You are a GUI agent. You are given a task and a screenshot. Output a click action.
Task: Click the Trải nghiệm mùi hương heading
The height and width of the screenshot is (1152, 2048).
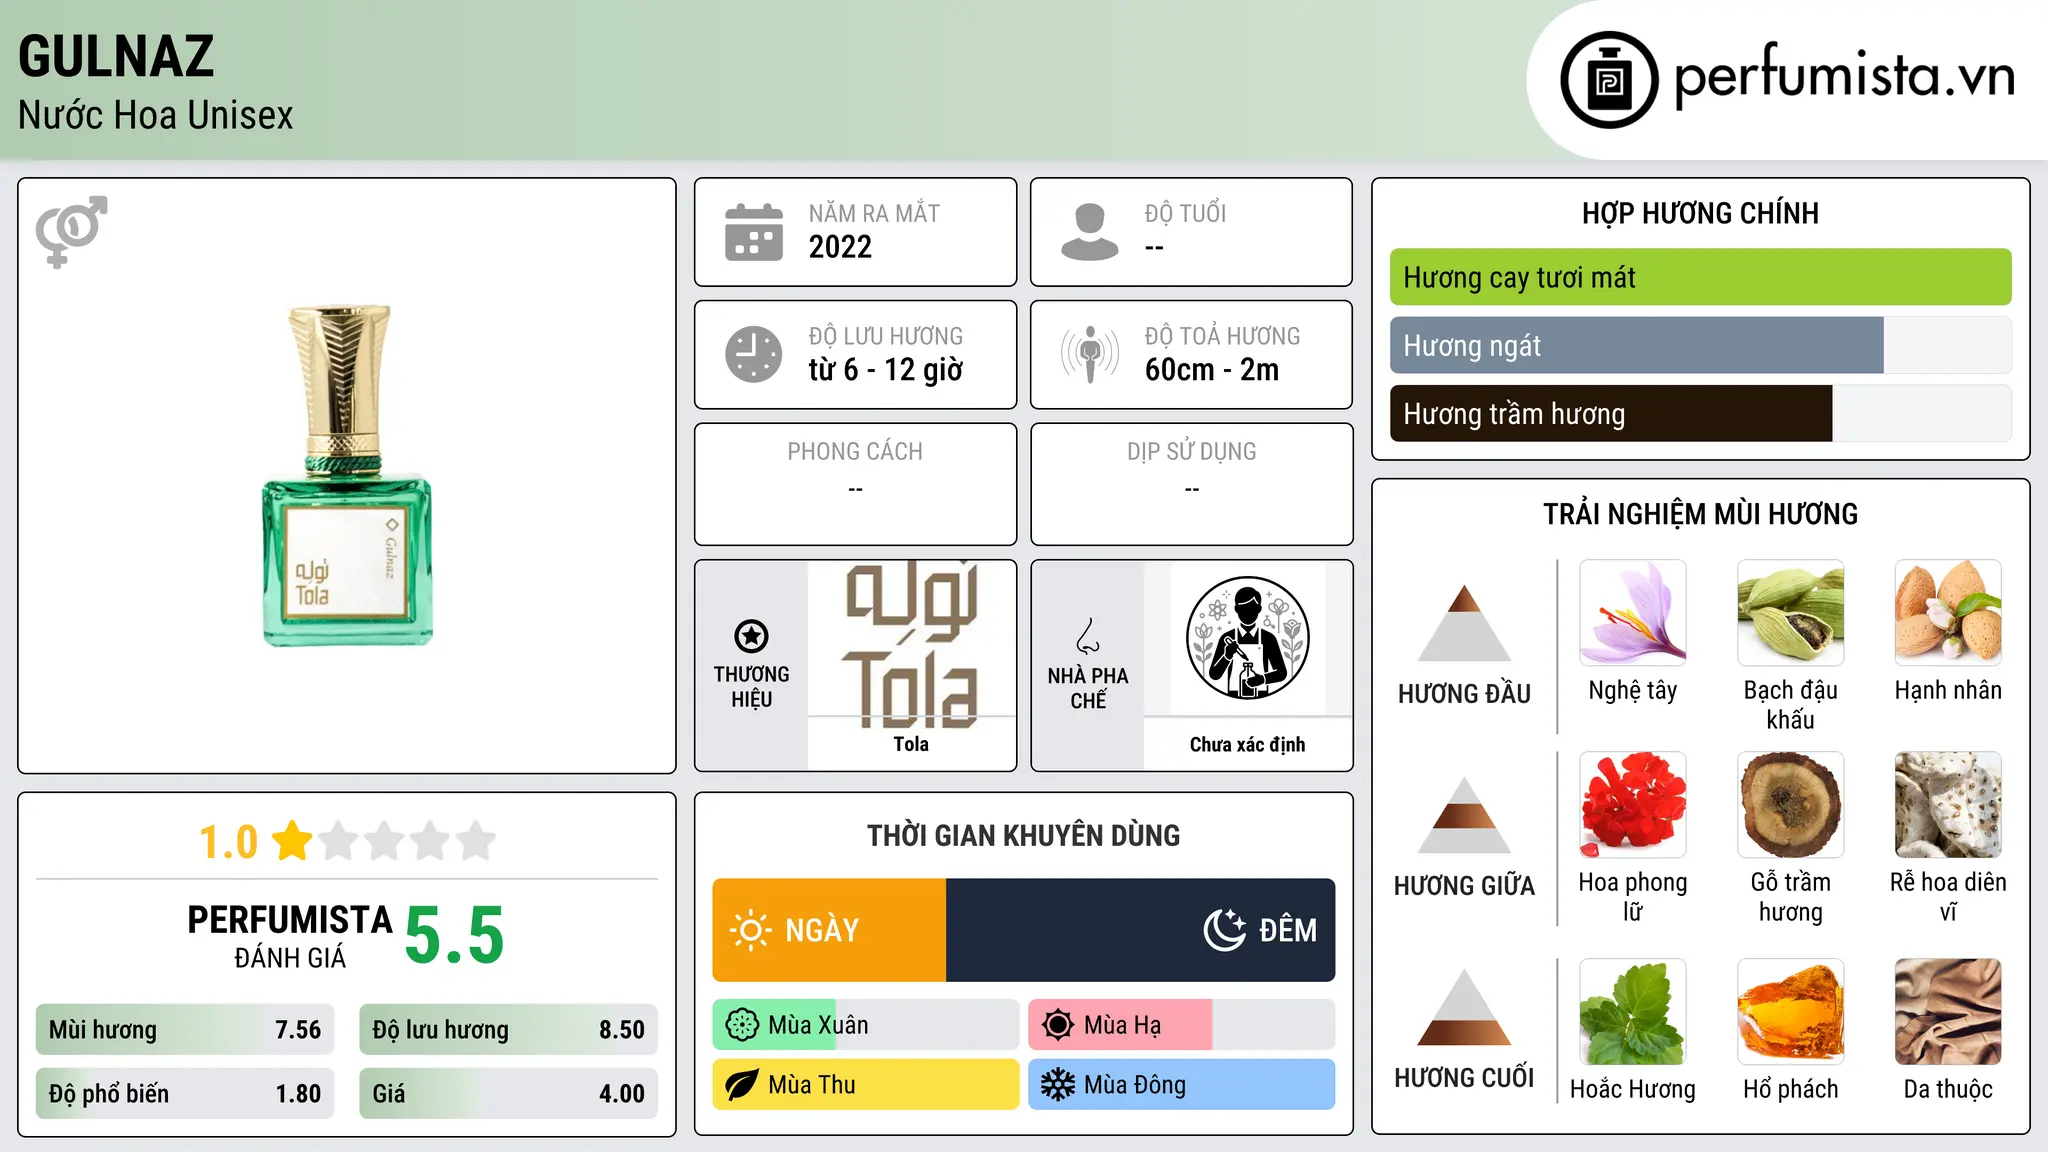(1700, 514)
